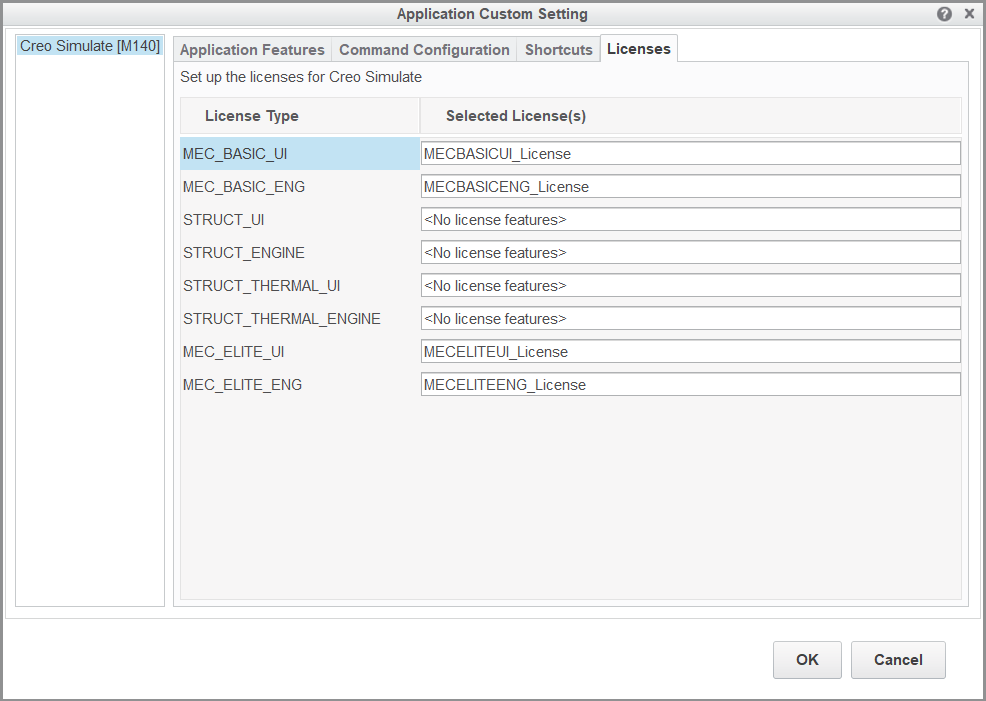This screenshot has height=701, width=986.
Task: Open the Command Configuration tab
Action: (422, 49)
